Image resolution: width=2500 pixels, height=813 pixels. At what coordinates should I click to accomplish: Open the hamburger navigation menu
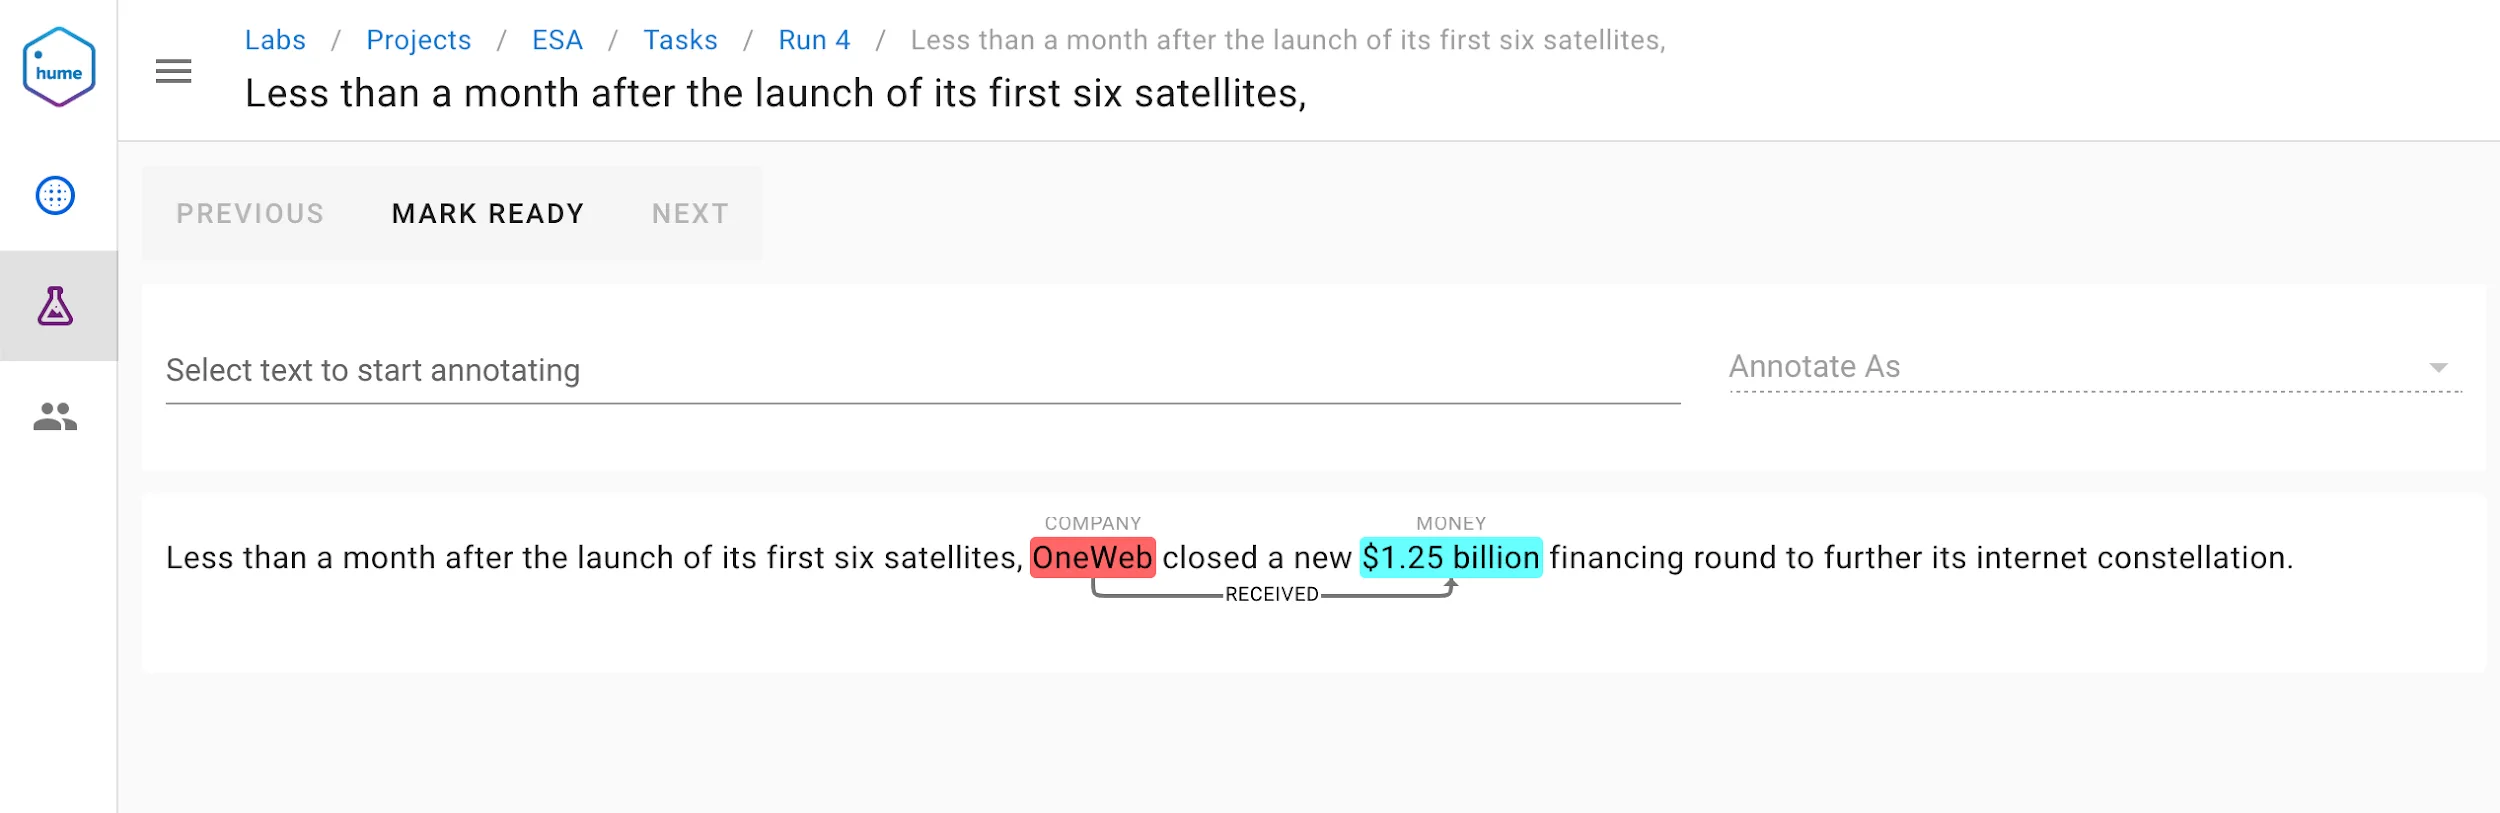[173, 71]
